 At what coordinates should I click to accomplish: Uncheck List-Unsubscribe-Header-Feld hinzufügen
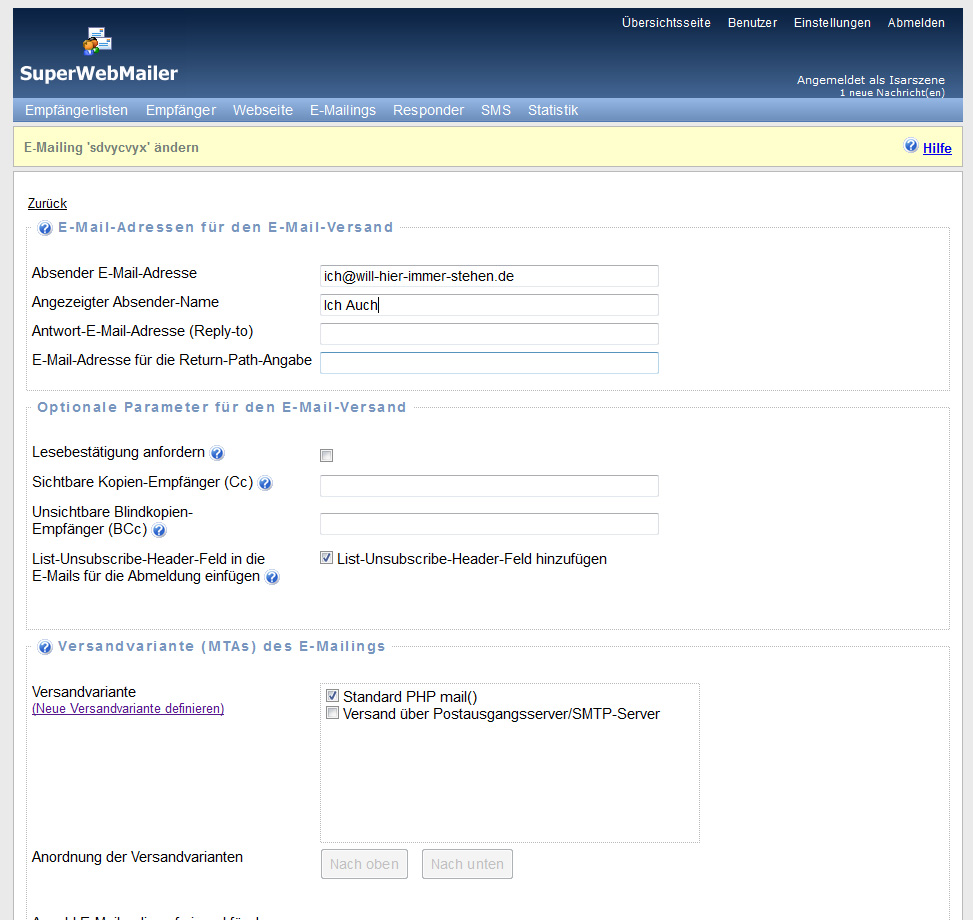tap(327, 558)
